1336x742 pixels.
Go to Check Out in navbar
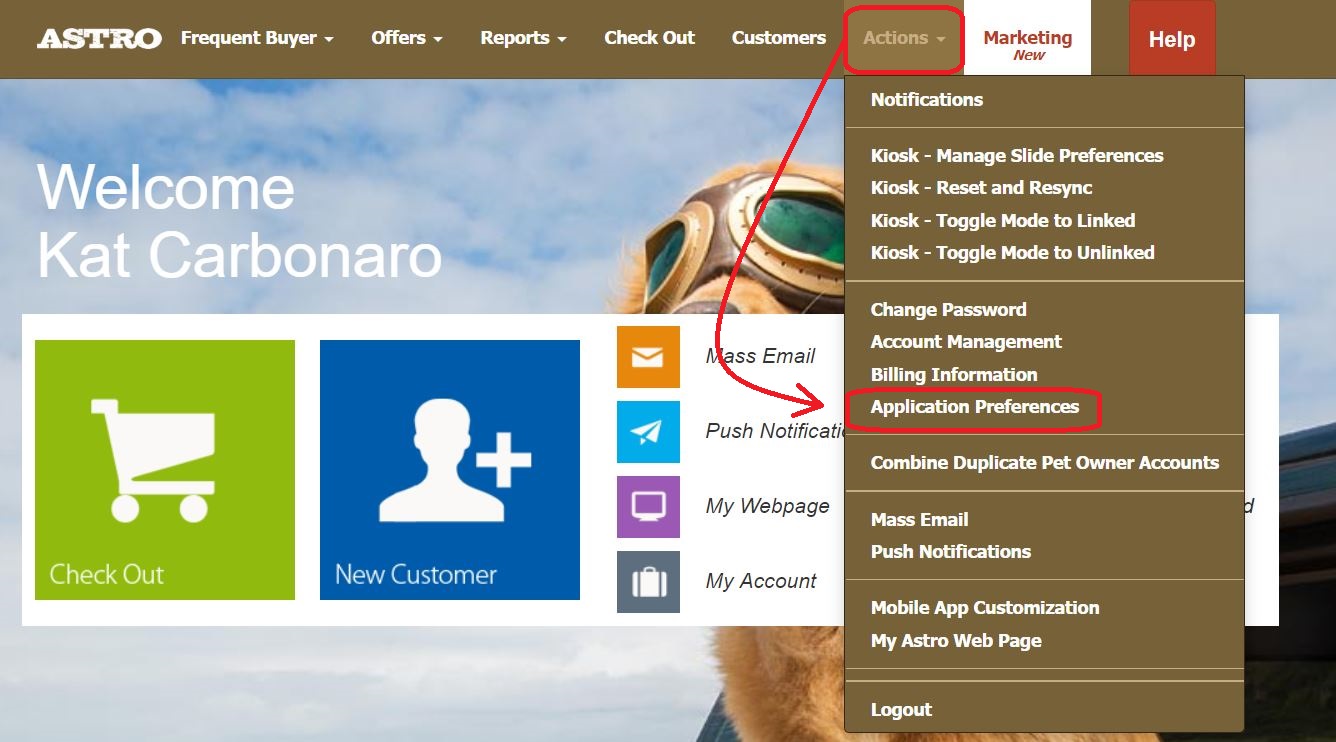tap(649, 38)
